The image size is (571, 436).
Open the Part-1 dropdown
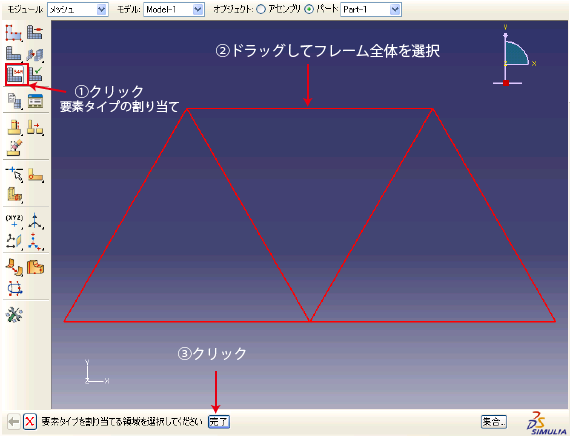tap(371, 9)
